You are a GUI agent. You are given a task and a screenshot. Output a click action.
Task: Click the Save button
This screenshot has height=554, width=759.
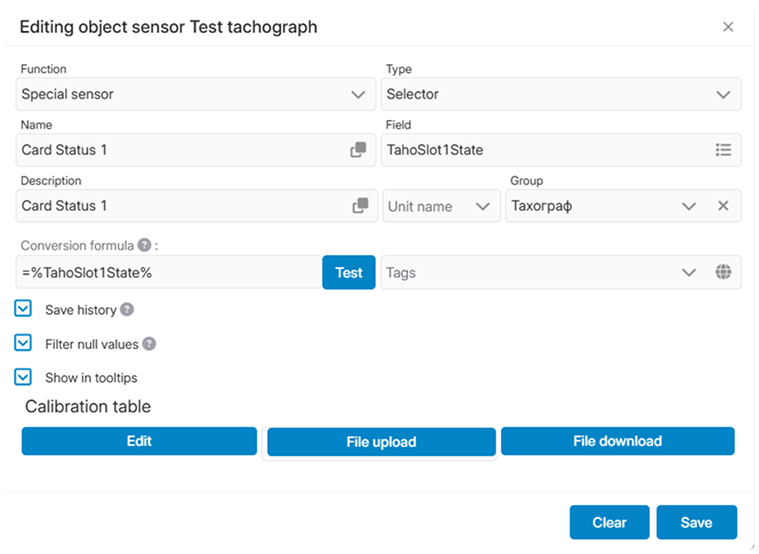696,522
